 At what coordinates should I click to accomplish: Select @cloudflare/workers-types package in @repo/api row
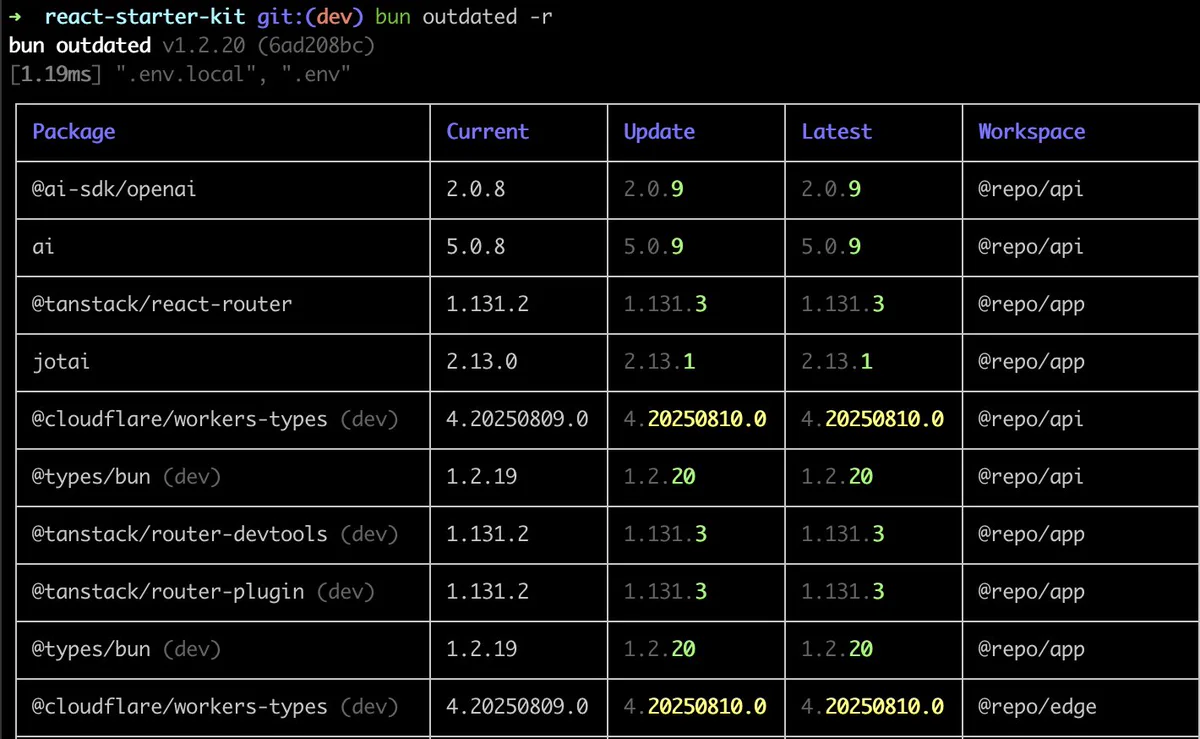(215, 419)
